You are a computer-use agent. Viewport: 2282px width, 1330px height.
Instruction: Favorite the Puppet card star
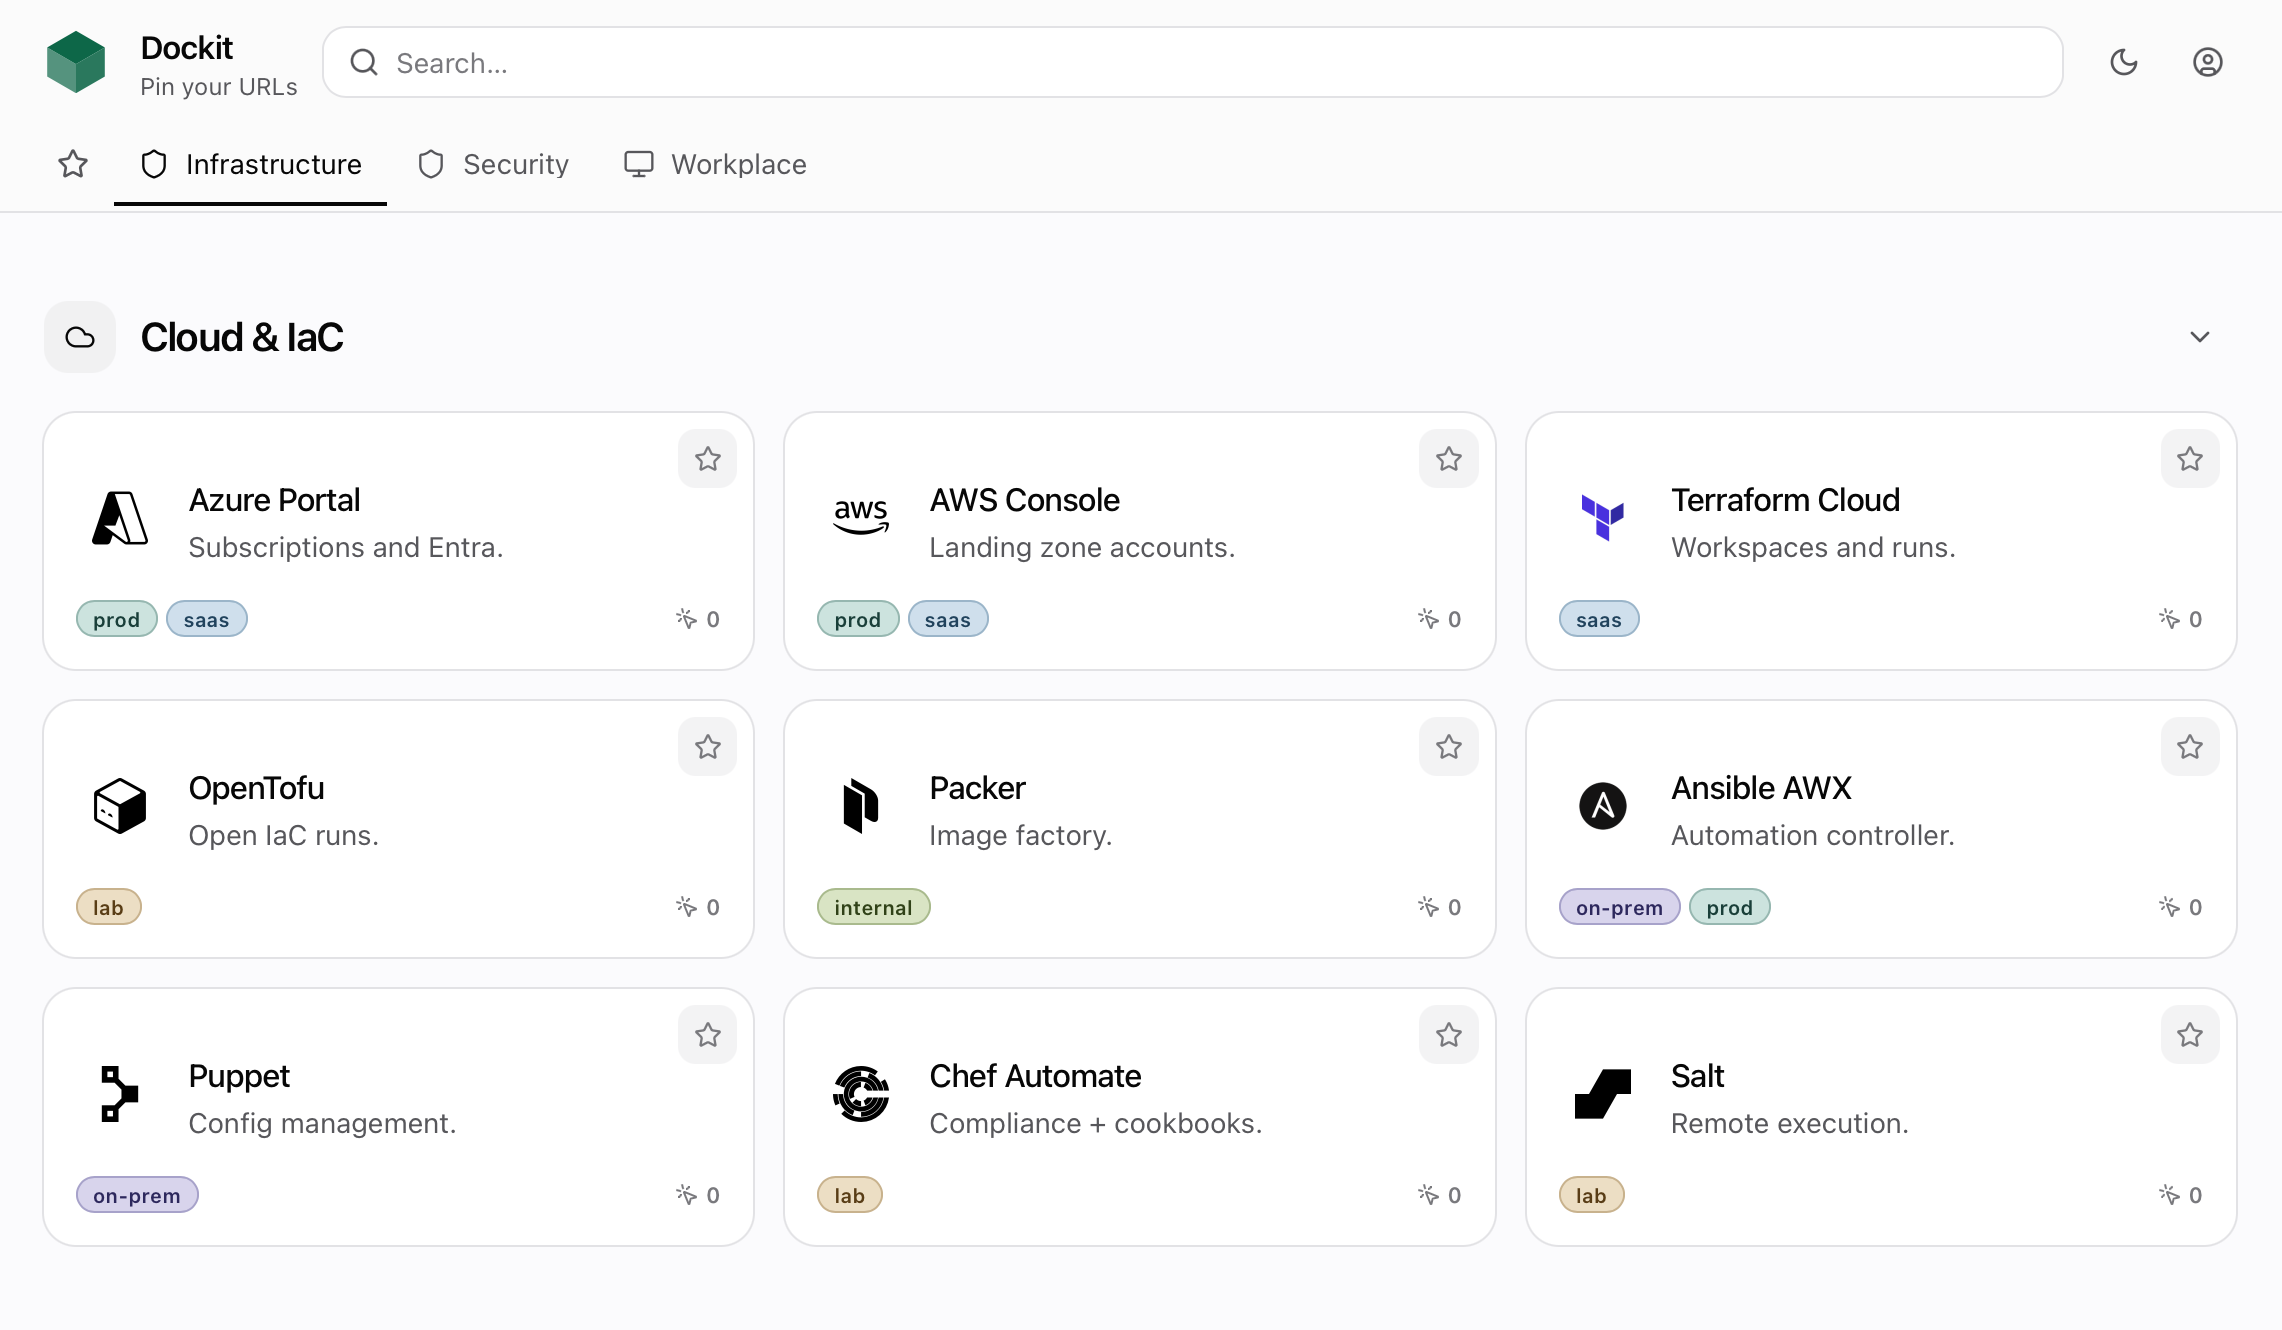click(708, 1035)
